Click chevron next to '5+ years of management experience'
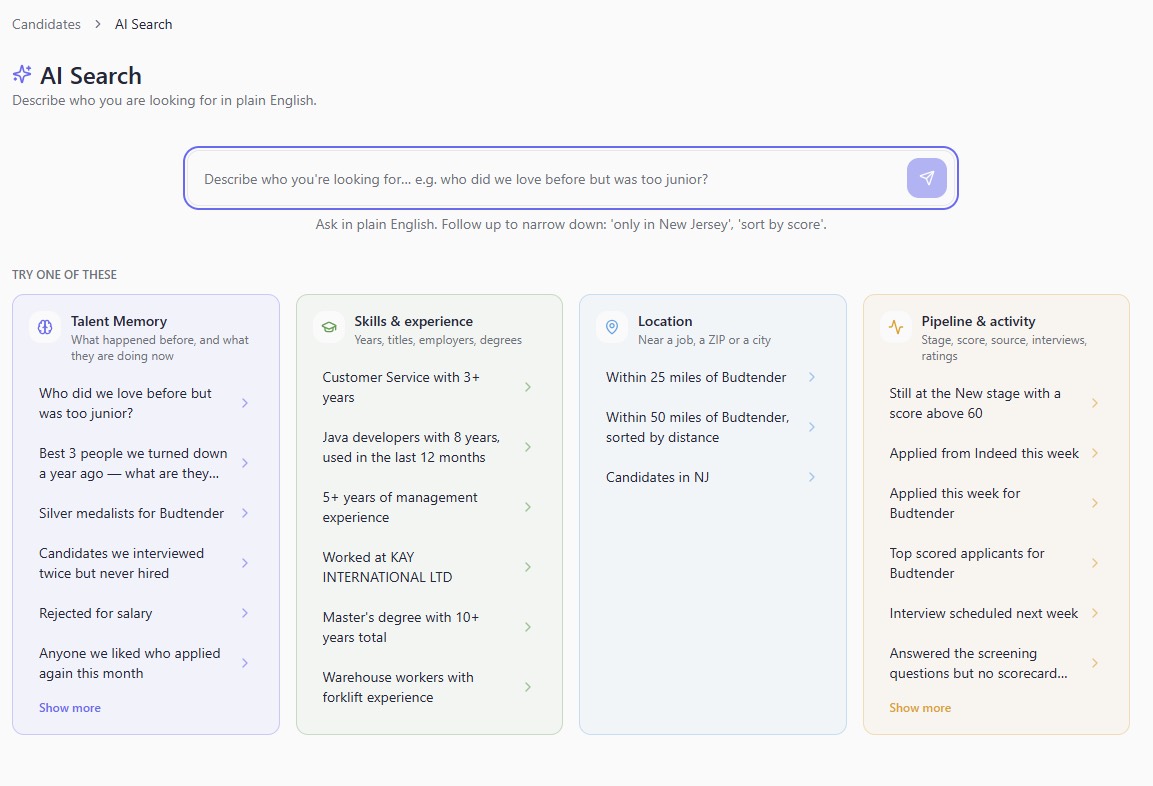The image size is (1153, 786). 528,507
